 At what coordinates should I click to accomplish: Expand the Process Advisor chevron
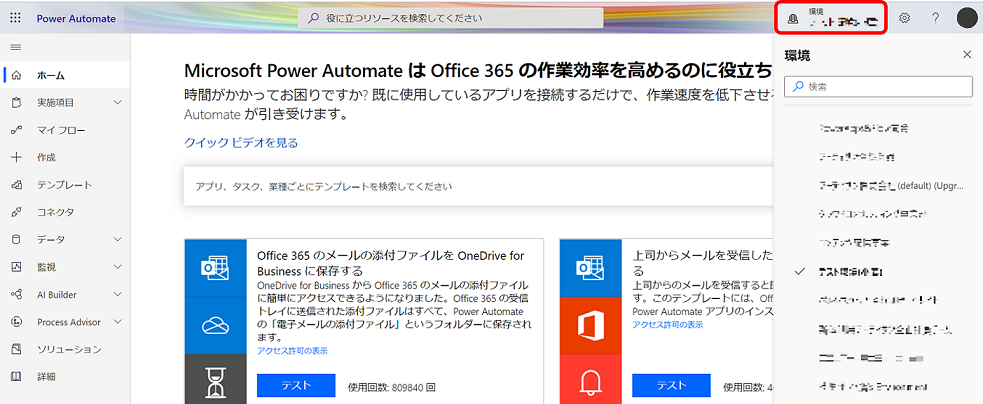[x=118, y=322]
